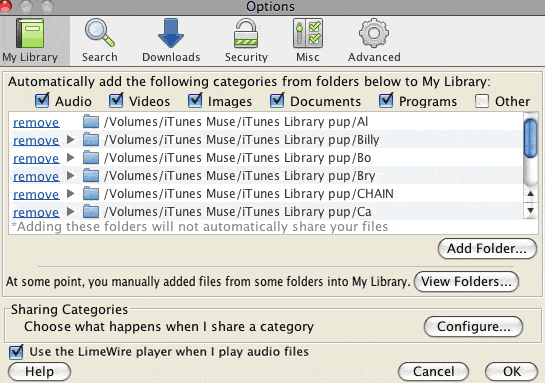Toggle Use the LimeWire player checkbox
Image resolution: width=545 pixels, height=383 pixels.
point(16,352)
